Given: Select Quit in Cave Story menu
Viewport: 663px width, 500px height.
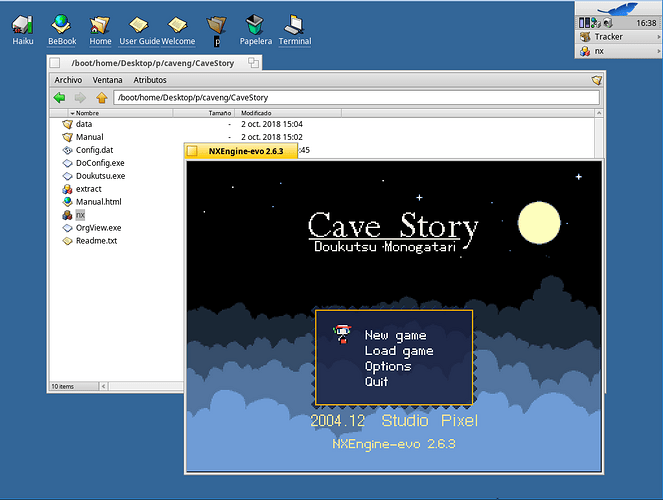Looking at the screenshot, I should coord(376,381).
